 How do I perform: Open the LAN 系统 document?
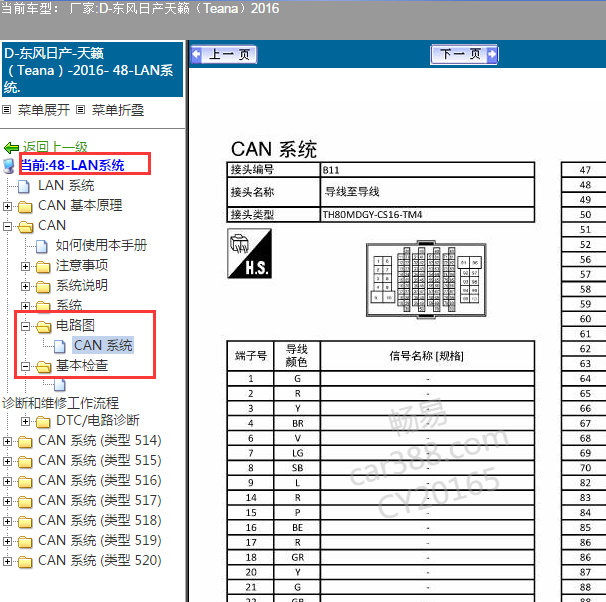coord(66,185)
